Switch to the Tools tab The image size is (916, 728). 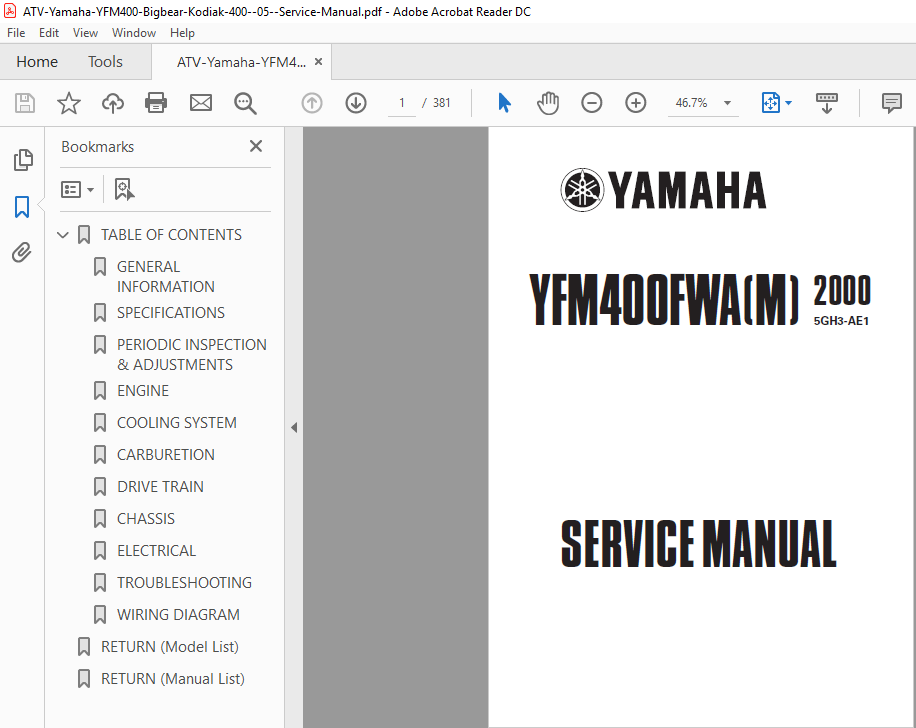pos(105,62)
